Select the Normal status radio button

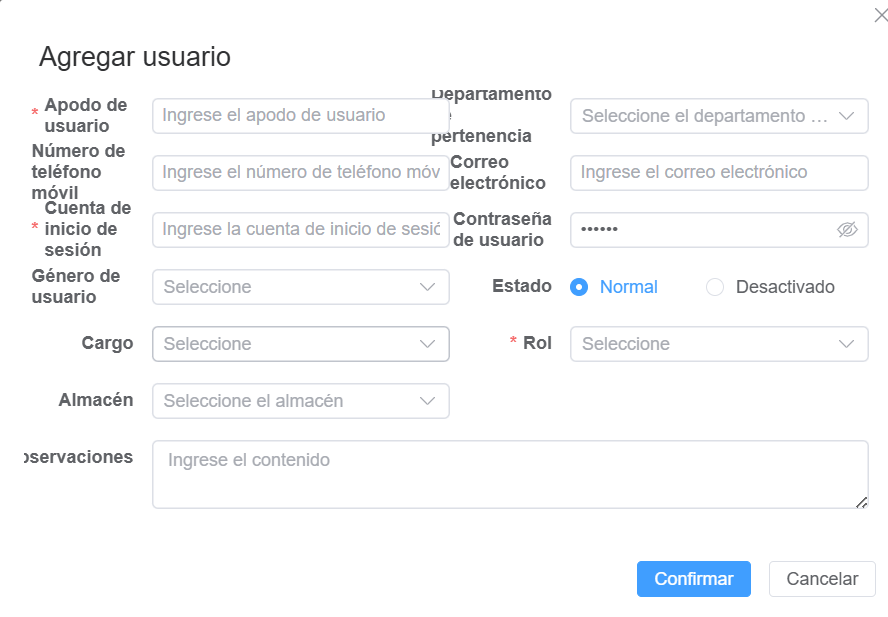579,287
